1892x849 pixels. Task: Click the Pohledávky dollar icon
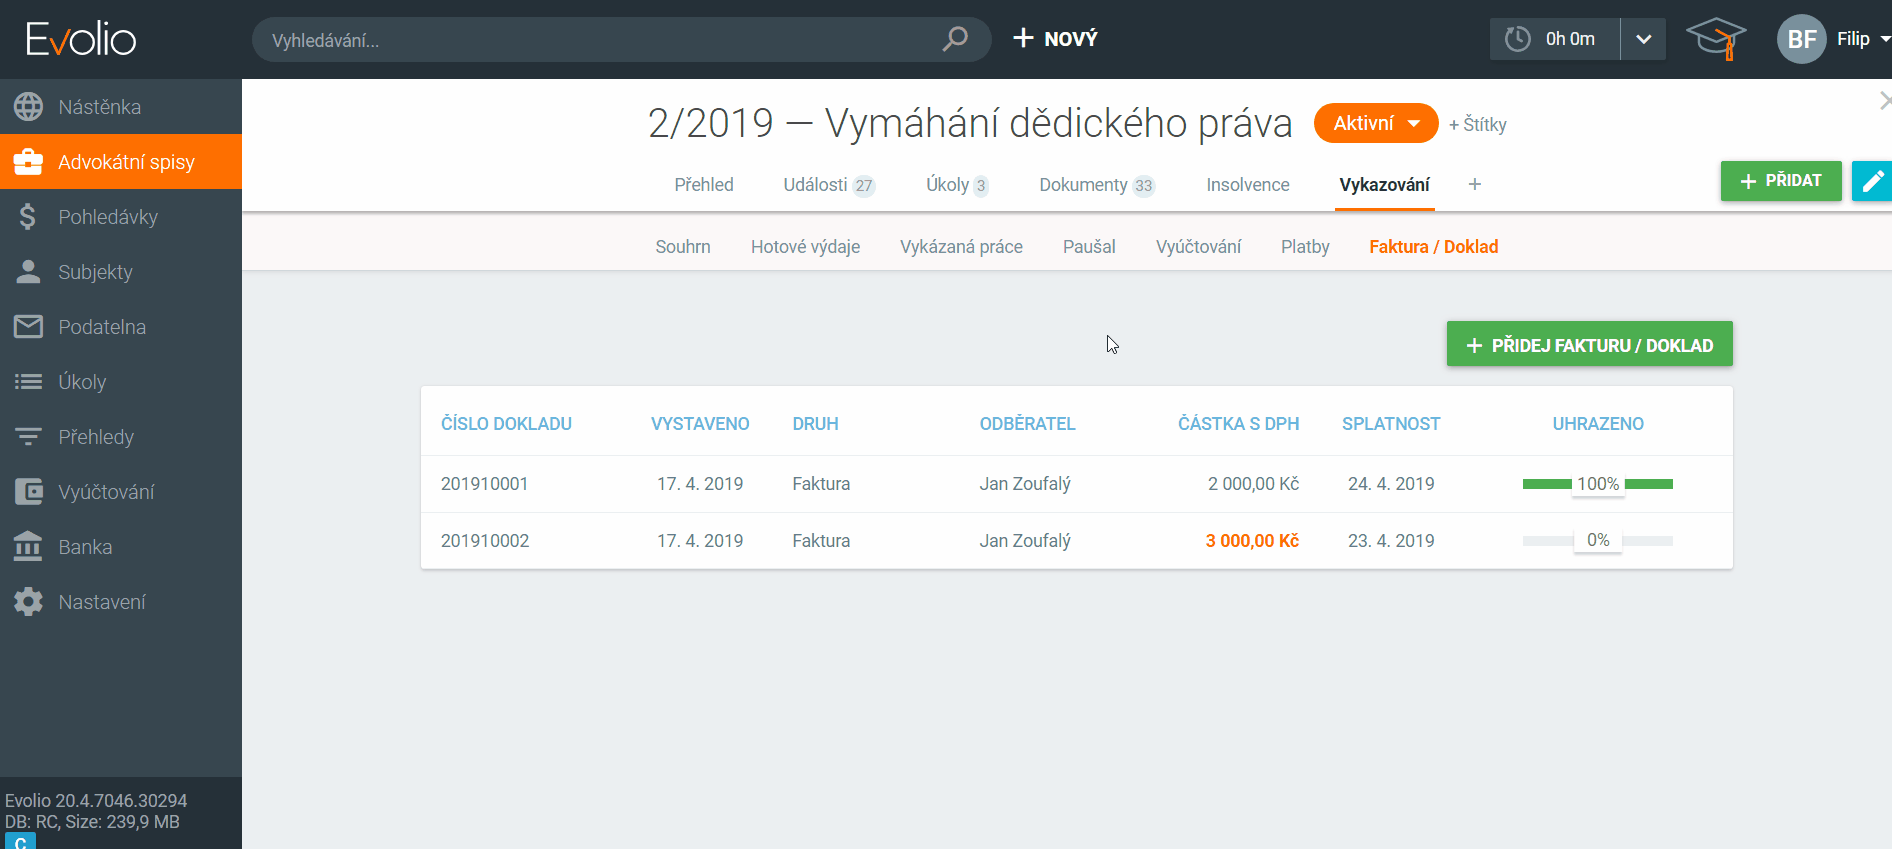(x=28, y=217)
